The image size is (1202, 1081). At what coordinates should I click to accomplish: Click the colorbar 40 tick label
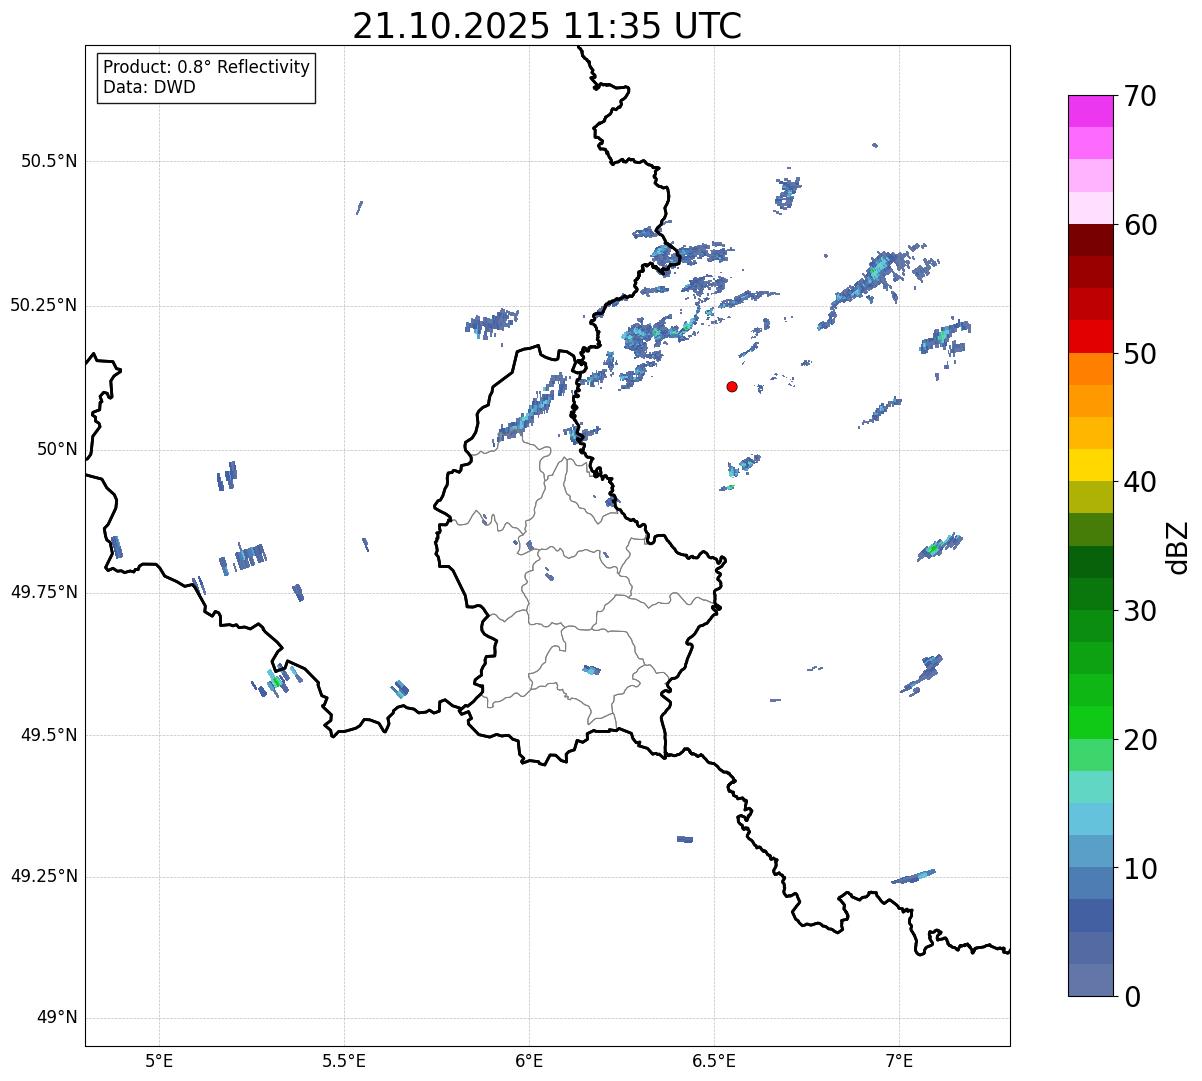coord(1140,482)
